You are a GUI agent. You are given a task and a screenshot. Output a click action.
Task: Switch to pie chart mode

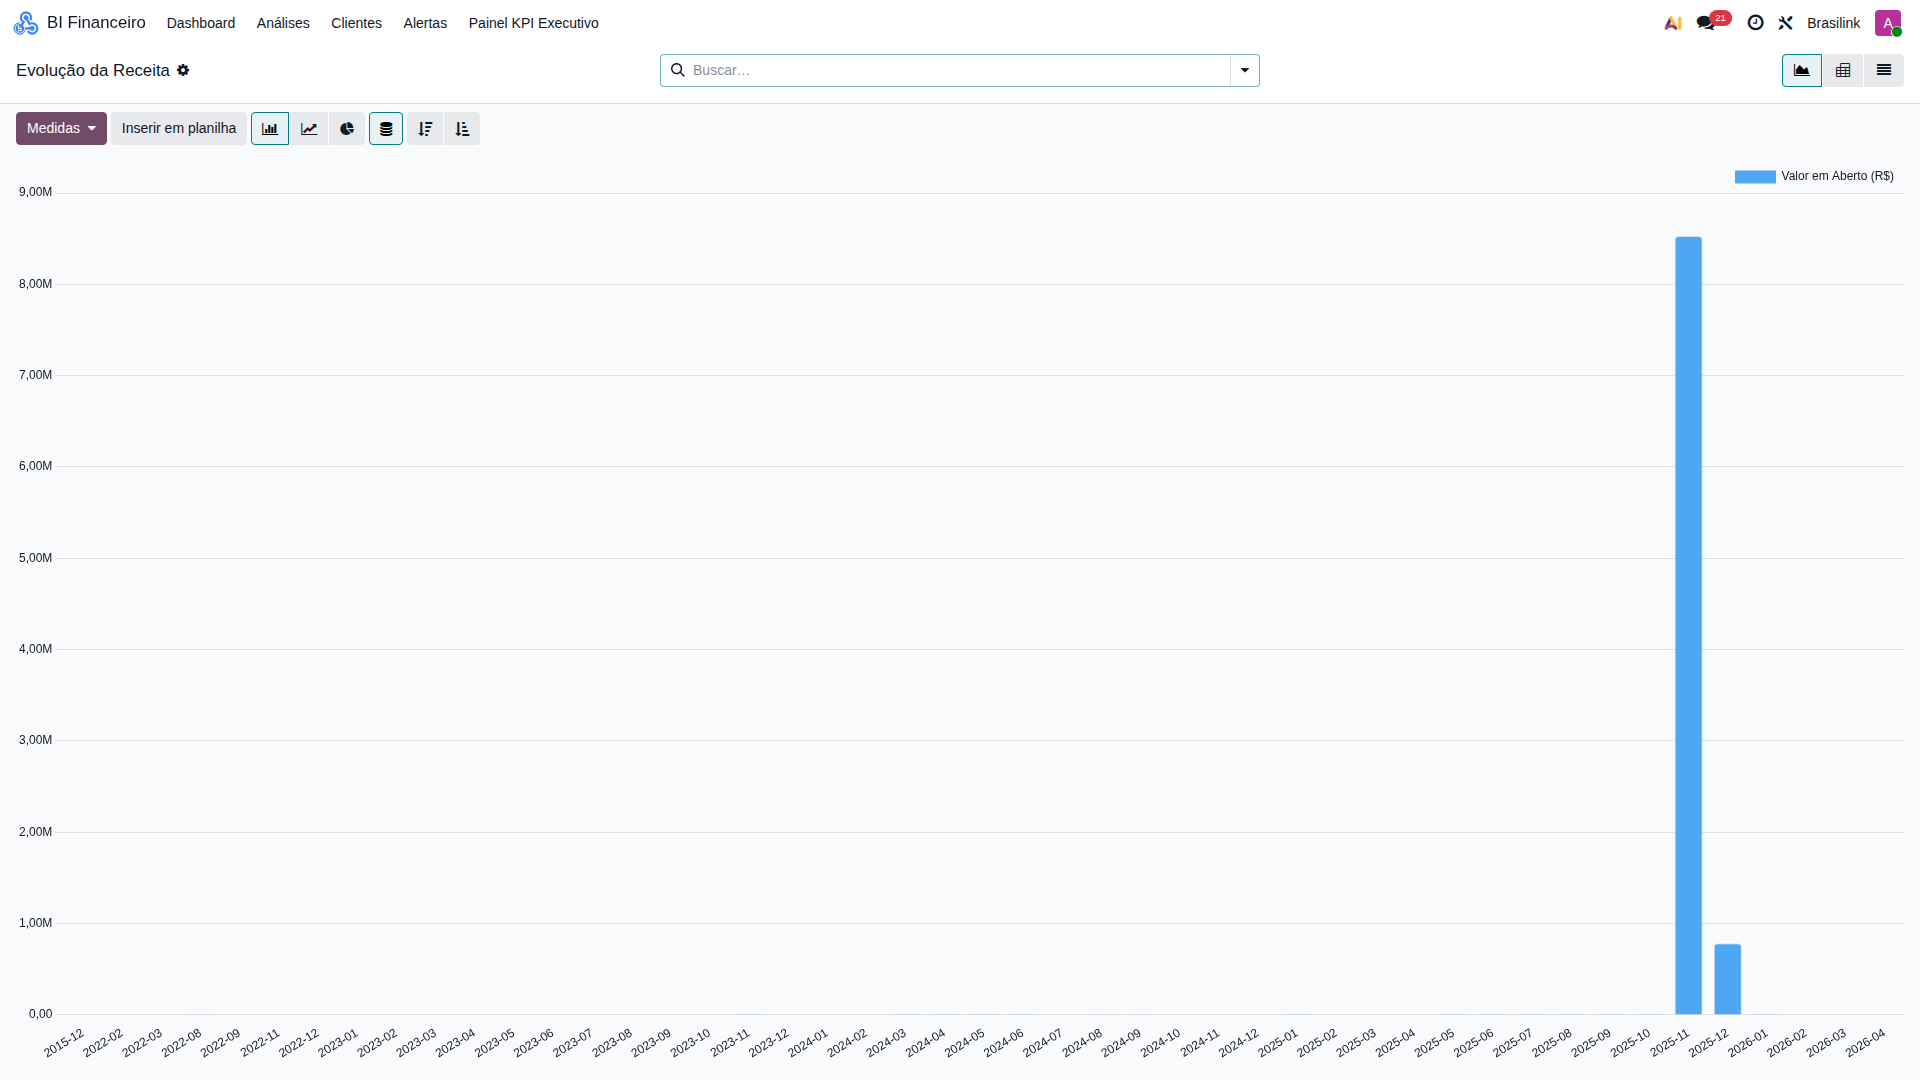point(347,129)
